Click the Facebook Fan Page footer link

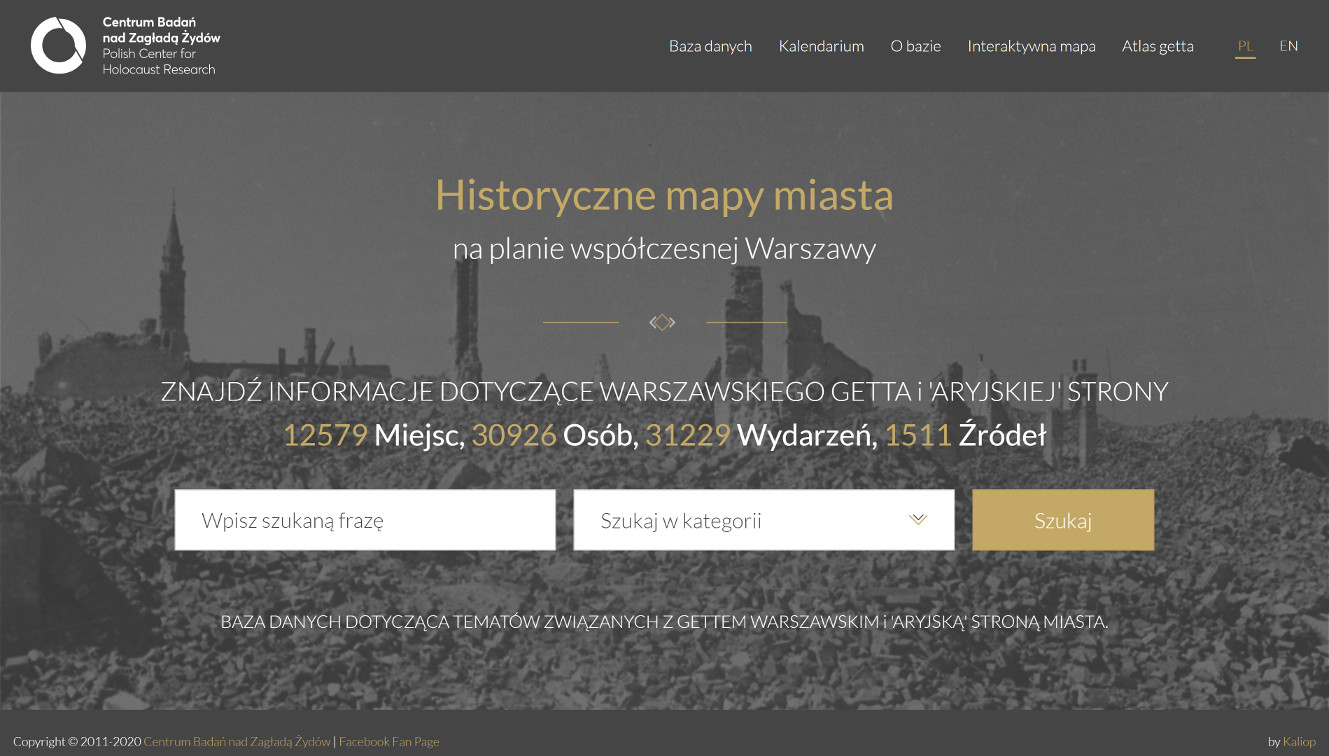(388, 741)
